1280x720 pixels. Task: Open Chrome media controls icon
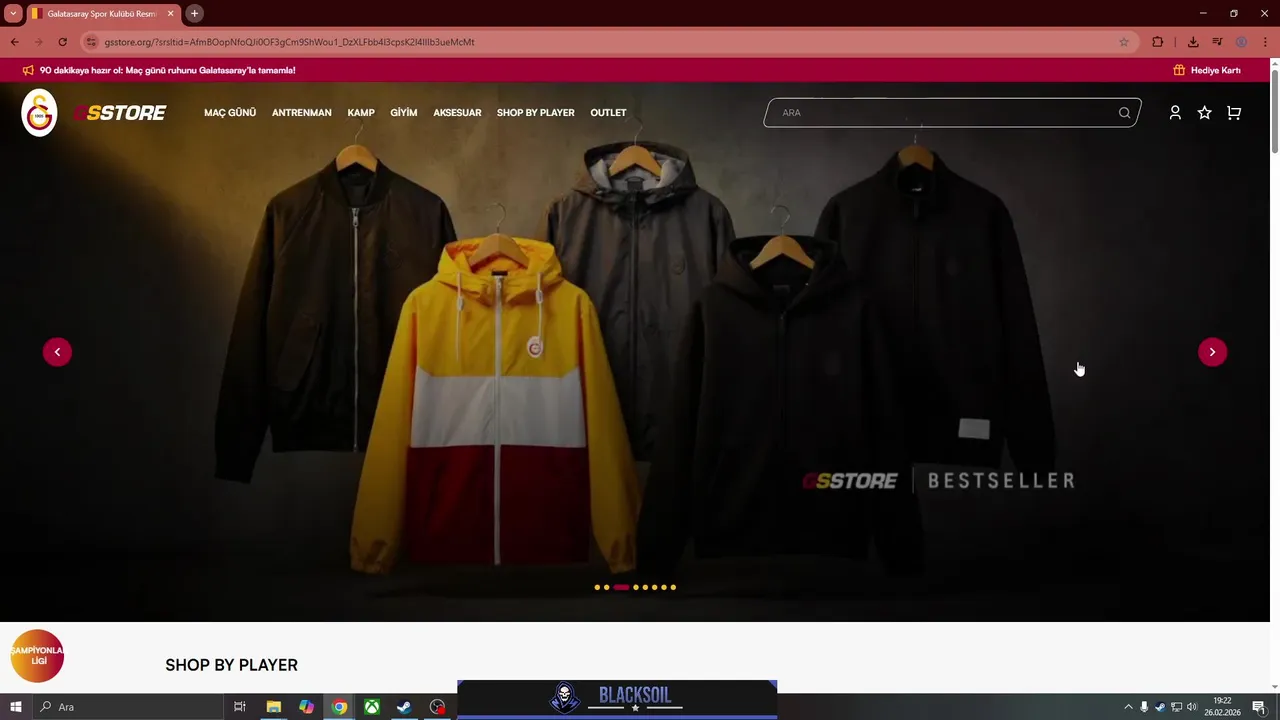(1217, 42)
